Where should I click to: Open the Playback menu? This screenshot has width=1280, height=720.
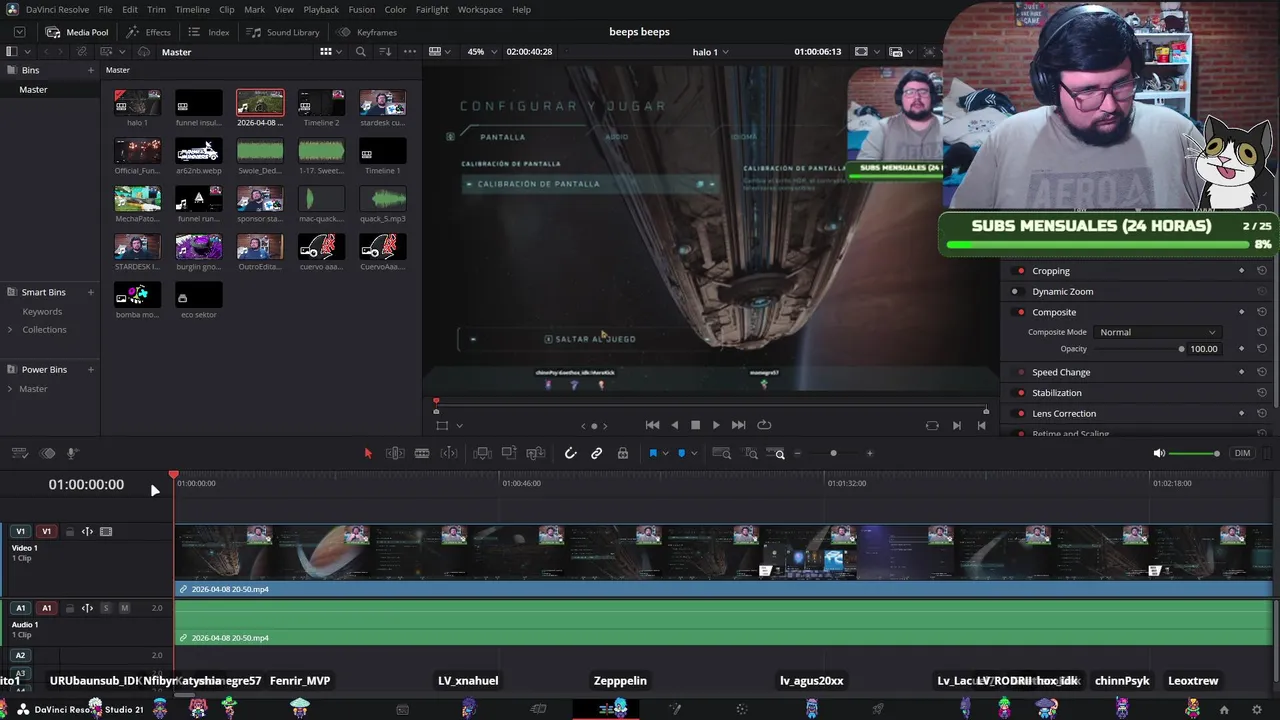click(x=321, y=9)
